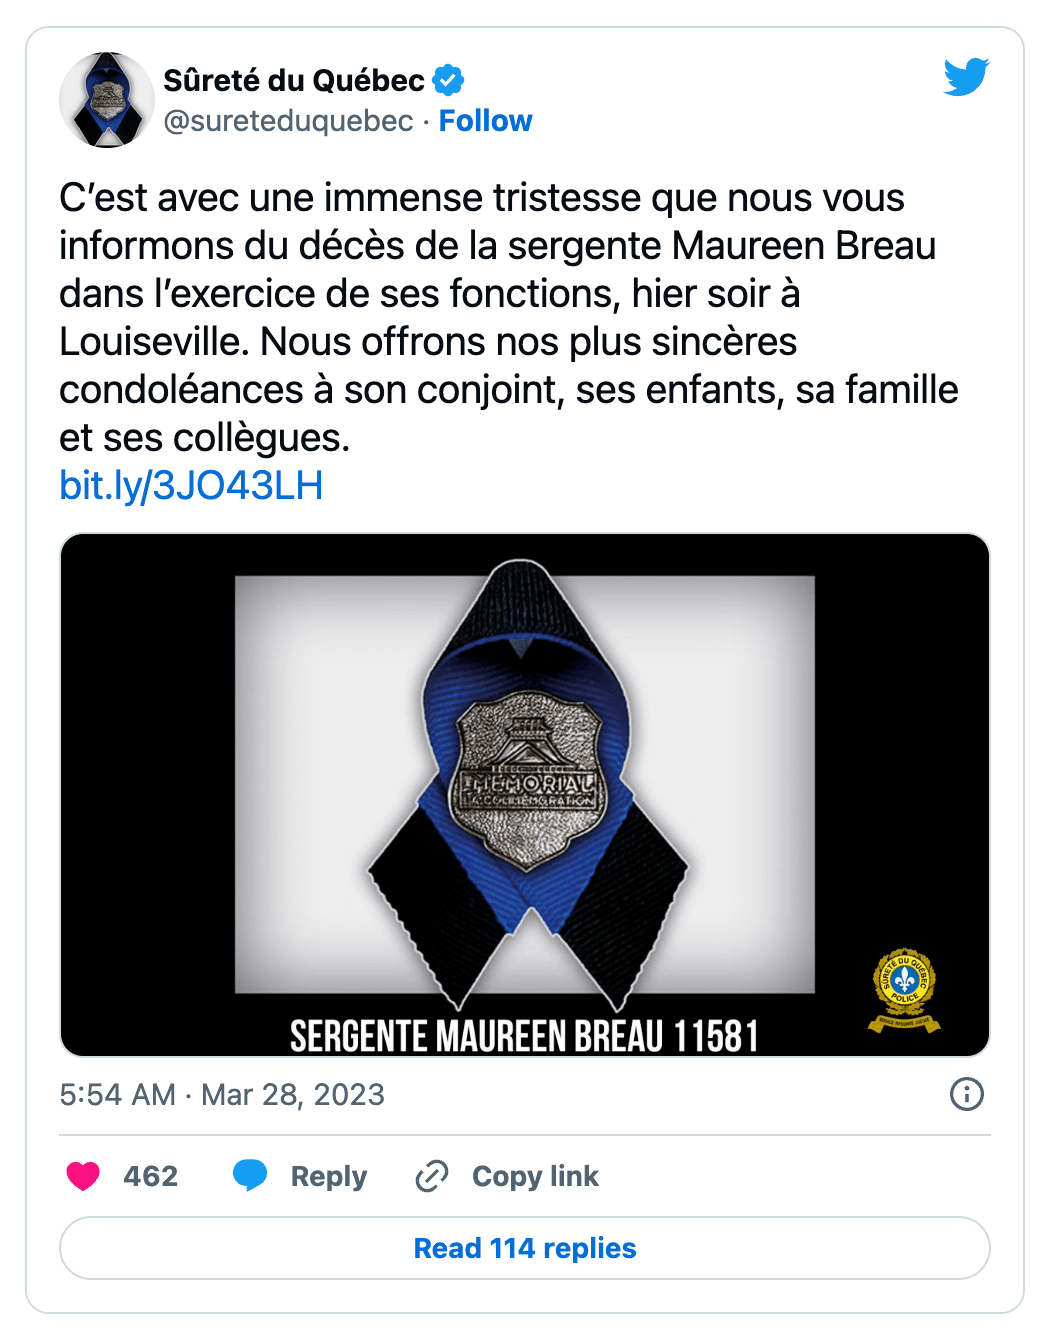Click Read 114 replies button

[x=525, y=1248]
